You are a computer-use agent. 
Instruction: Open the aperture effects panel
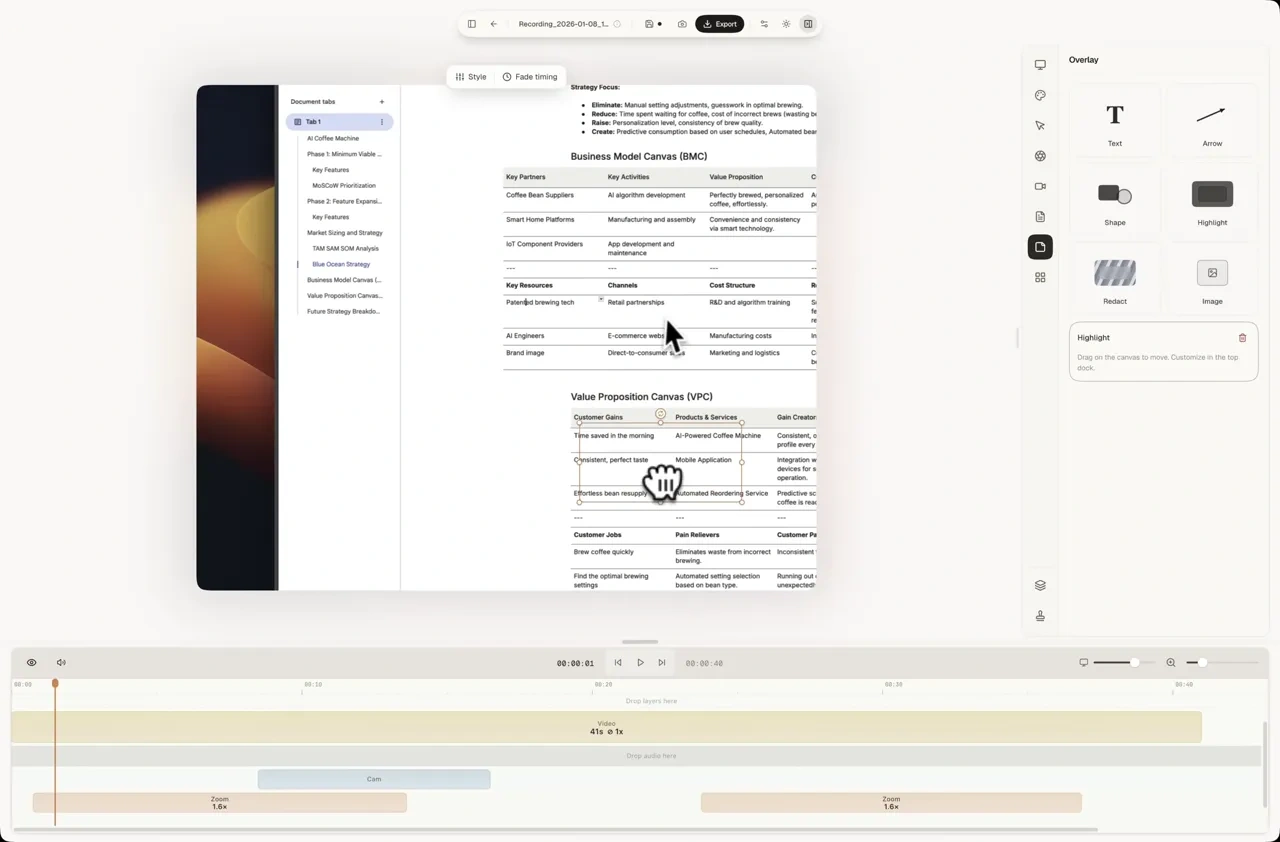coord(1040,156)
